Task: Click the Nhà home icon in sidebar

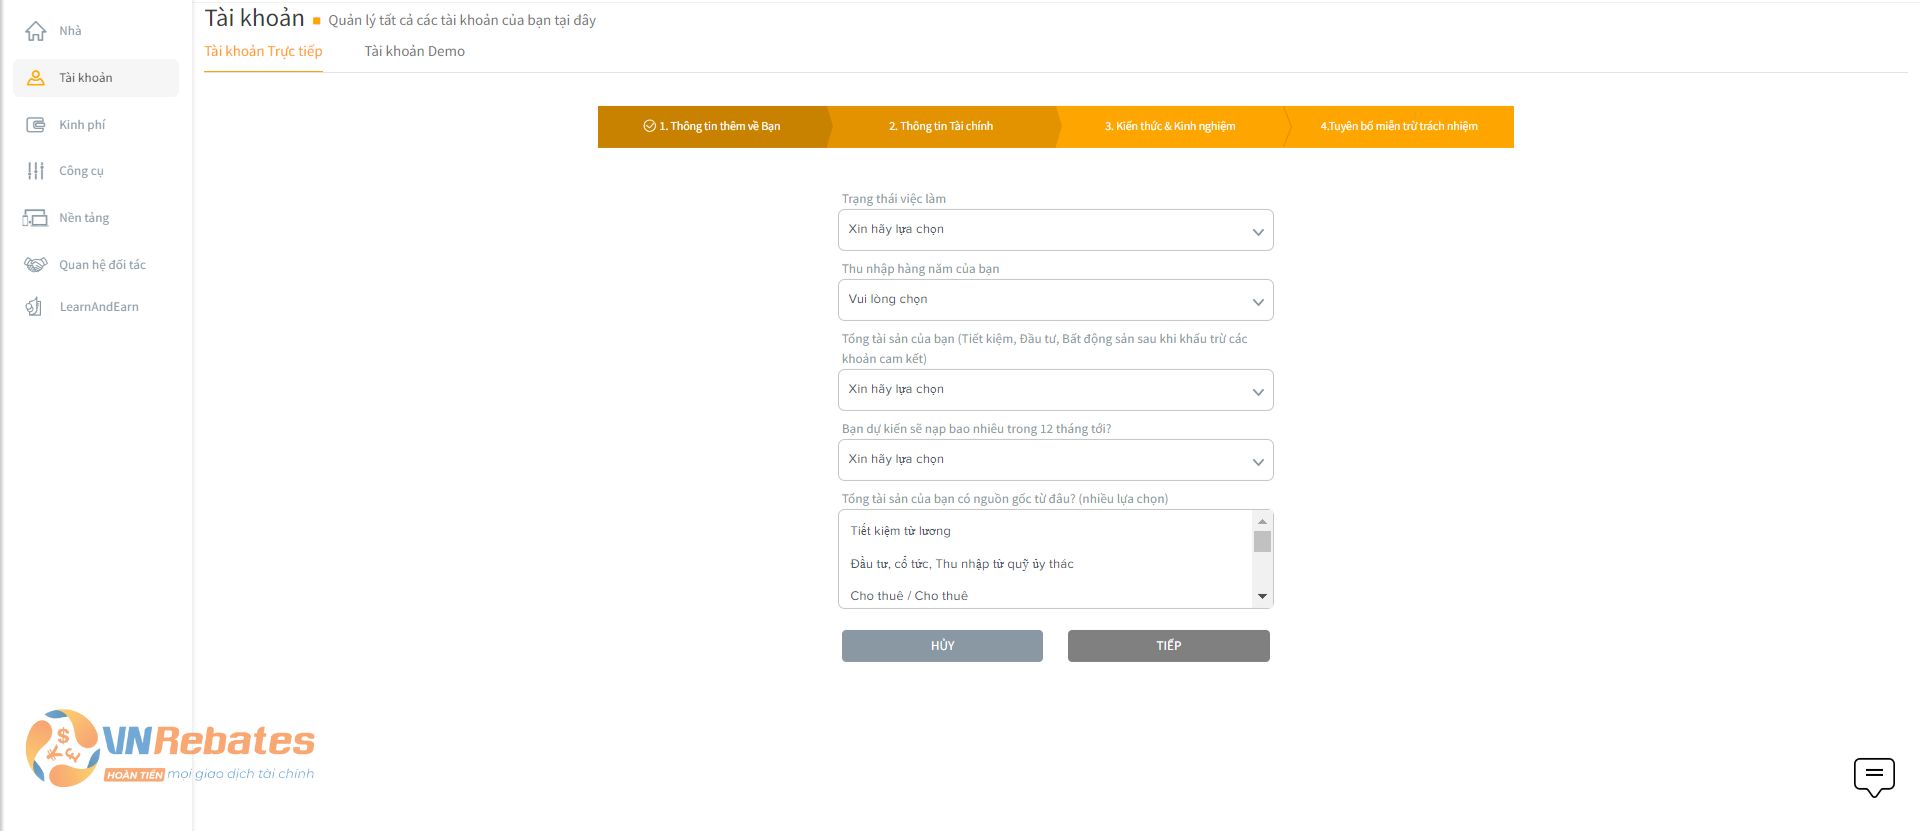Action: coord(36,31)
